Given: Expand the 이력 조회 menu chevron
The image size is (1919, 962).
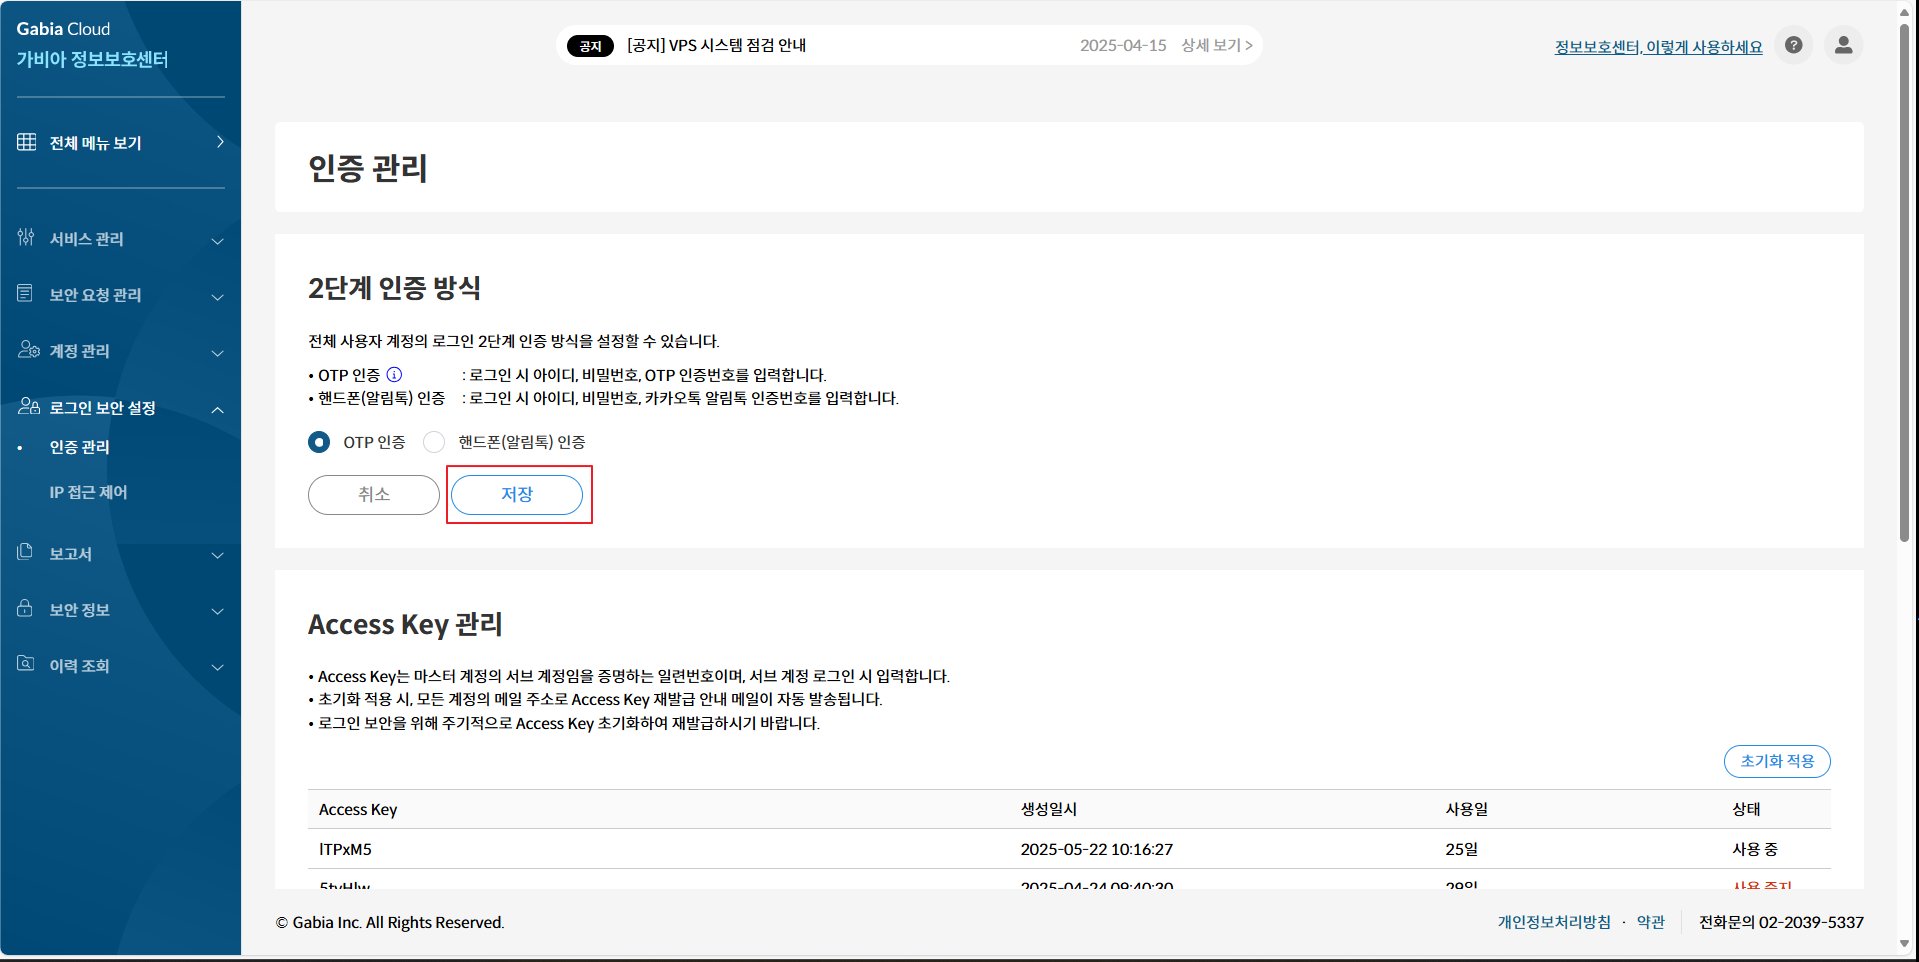Looking at the screenshot, I should click(x=217, y=667).
